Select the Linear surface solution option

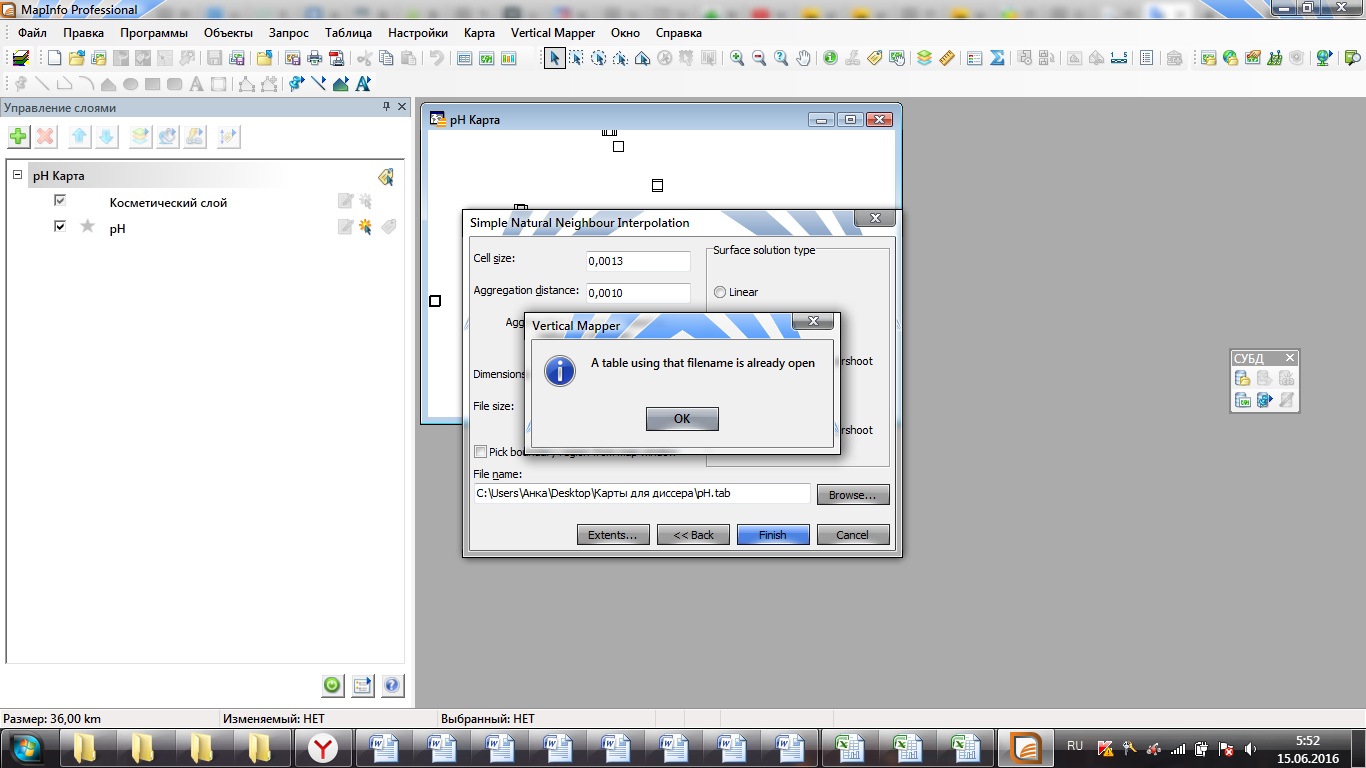point(720,292)
